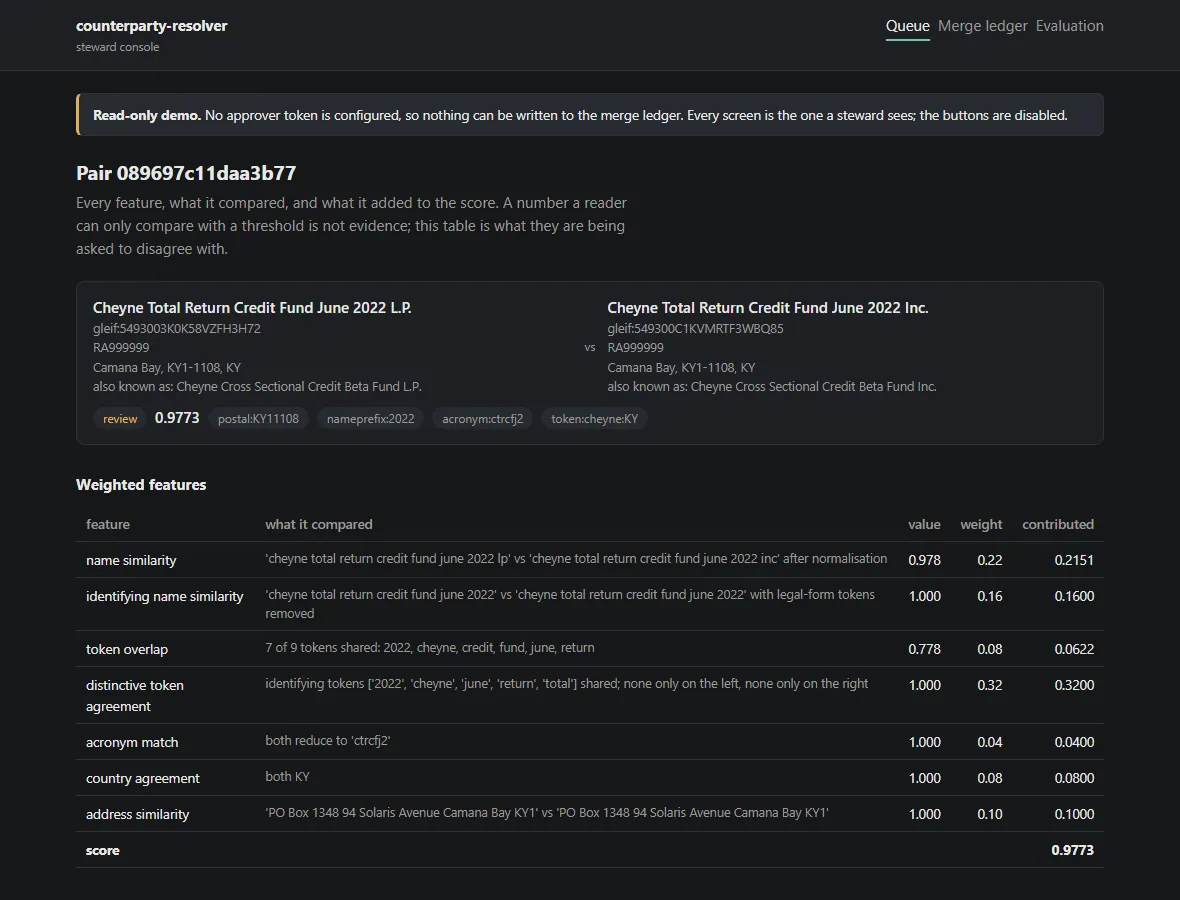Screen dimensions: 1180x900
Task: Click the contributed 0.3200 cell
Action: coord(1074,686)
